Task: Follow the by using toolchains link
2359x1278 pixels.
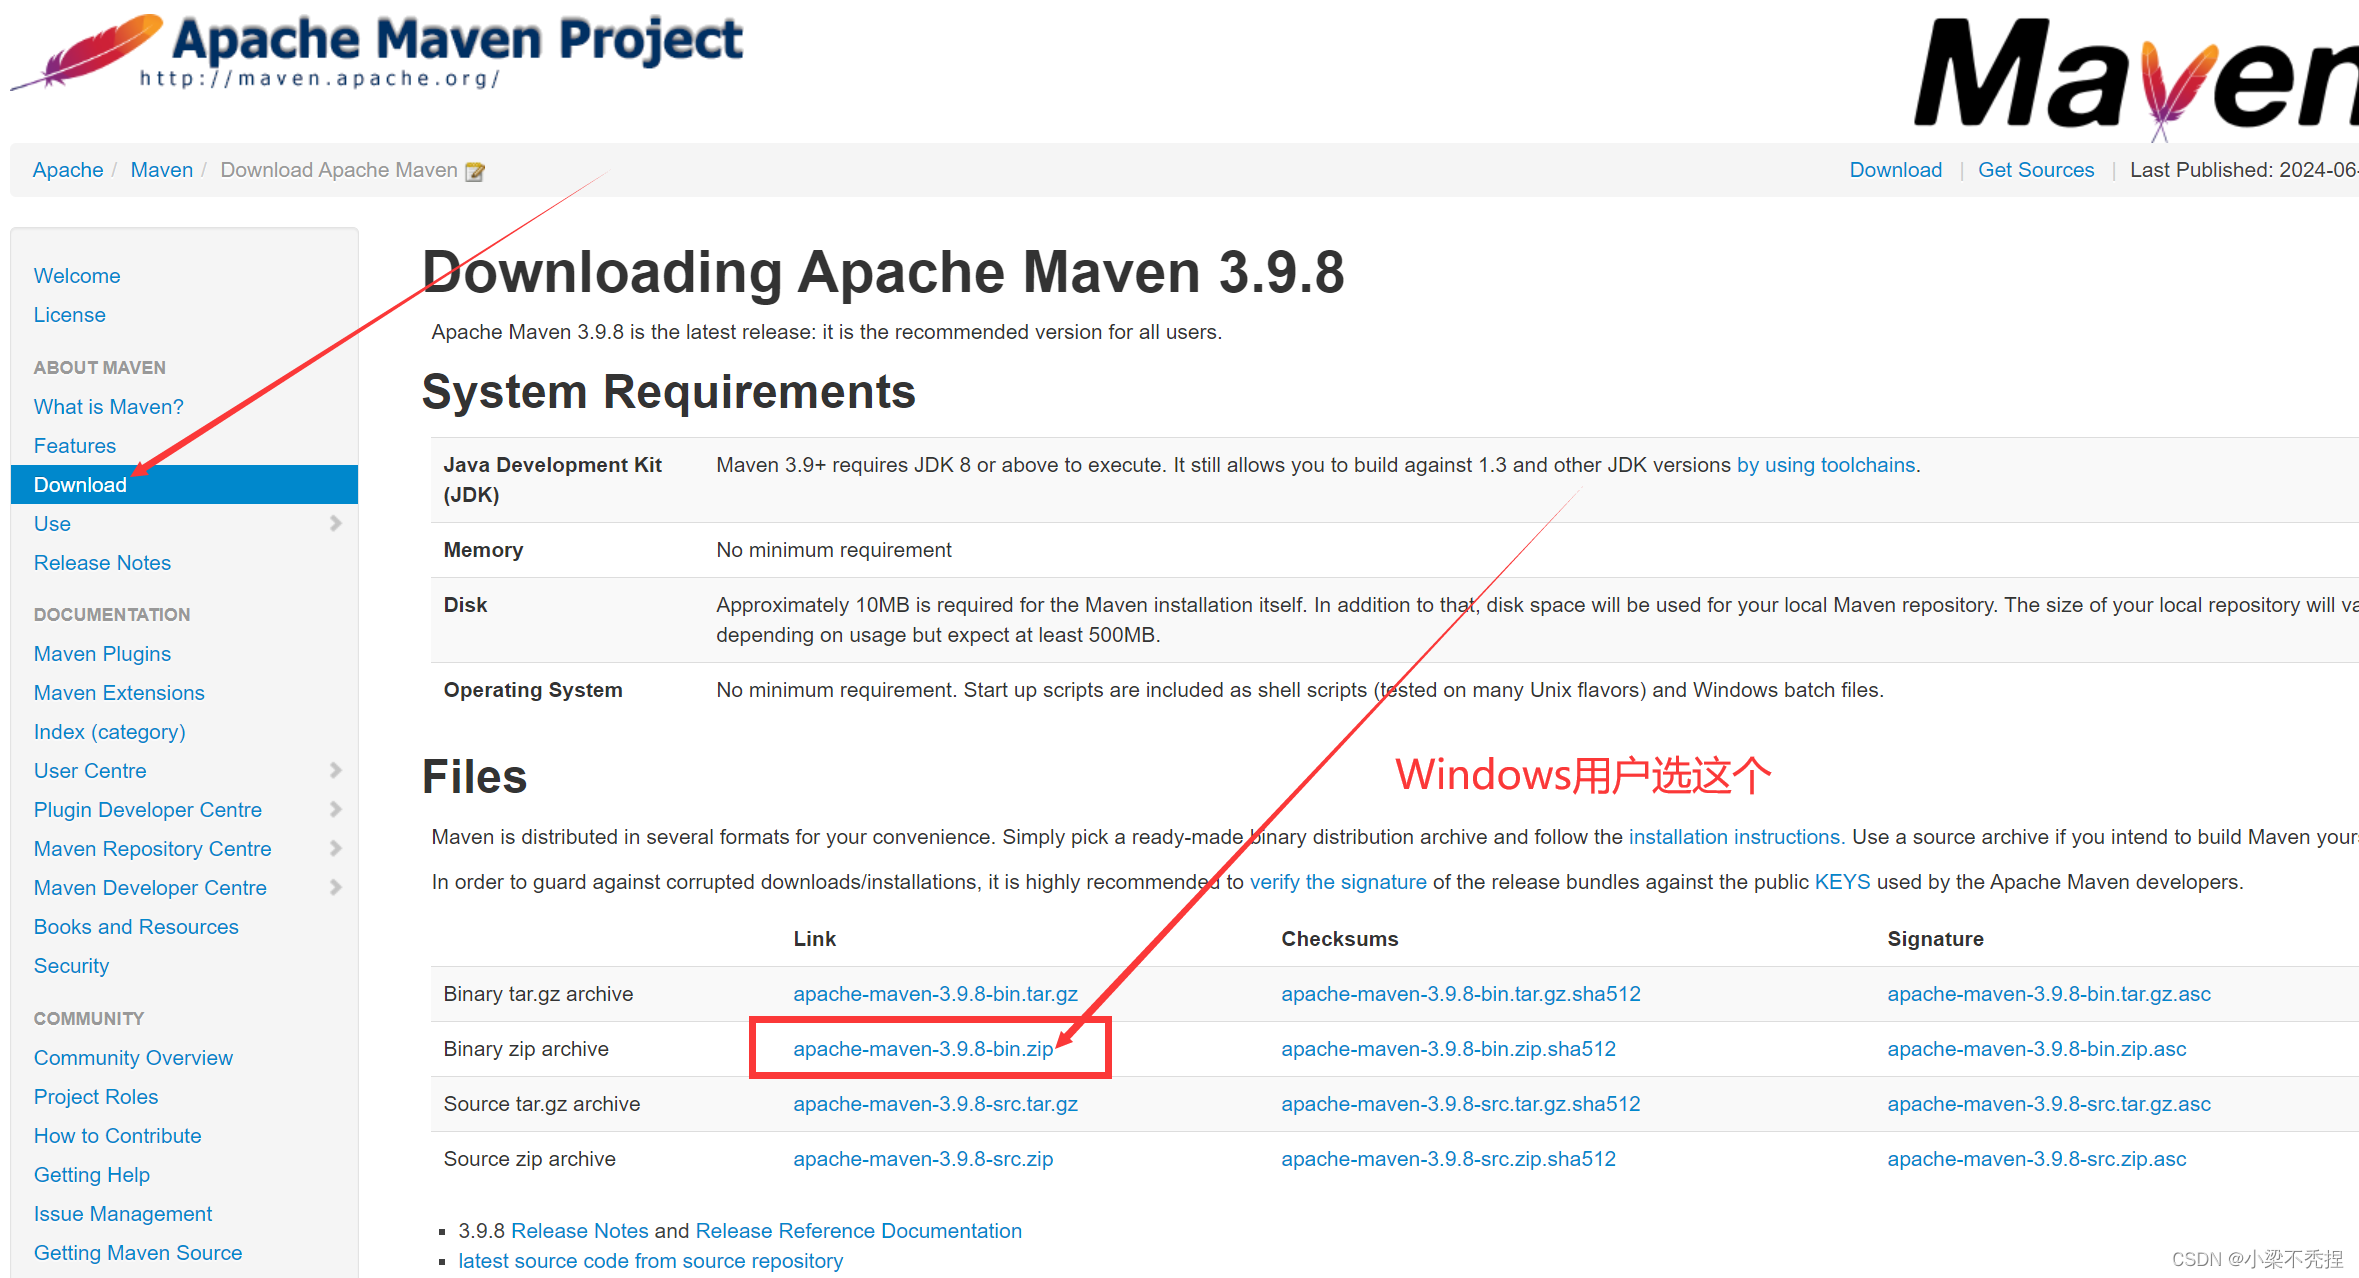Action: tap(1826, 465)
